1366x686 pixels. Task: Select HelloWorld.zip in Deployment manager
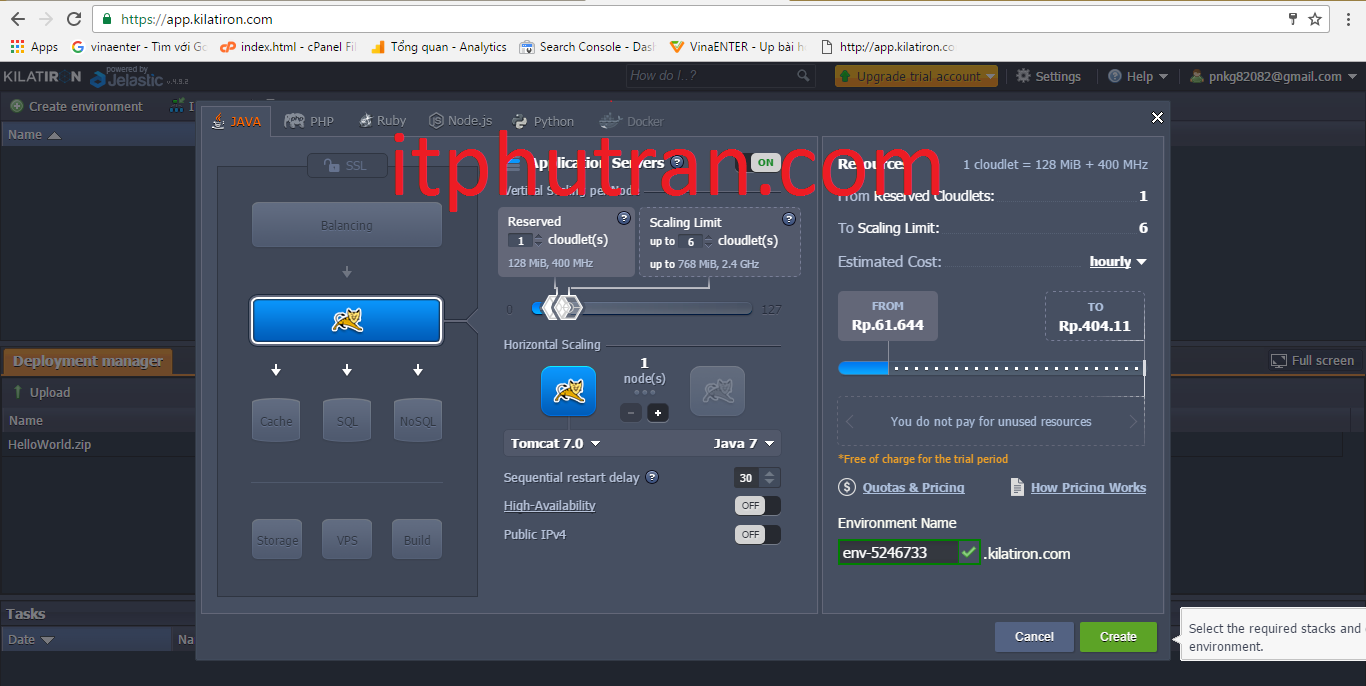tap(50, 444)
